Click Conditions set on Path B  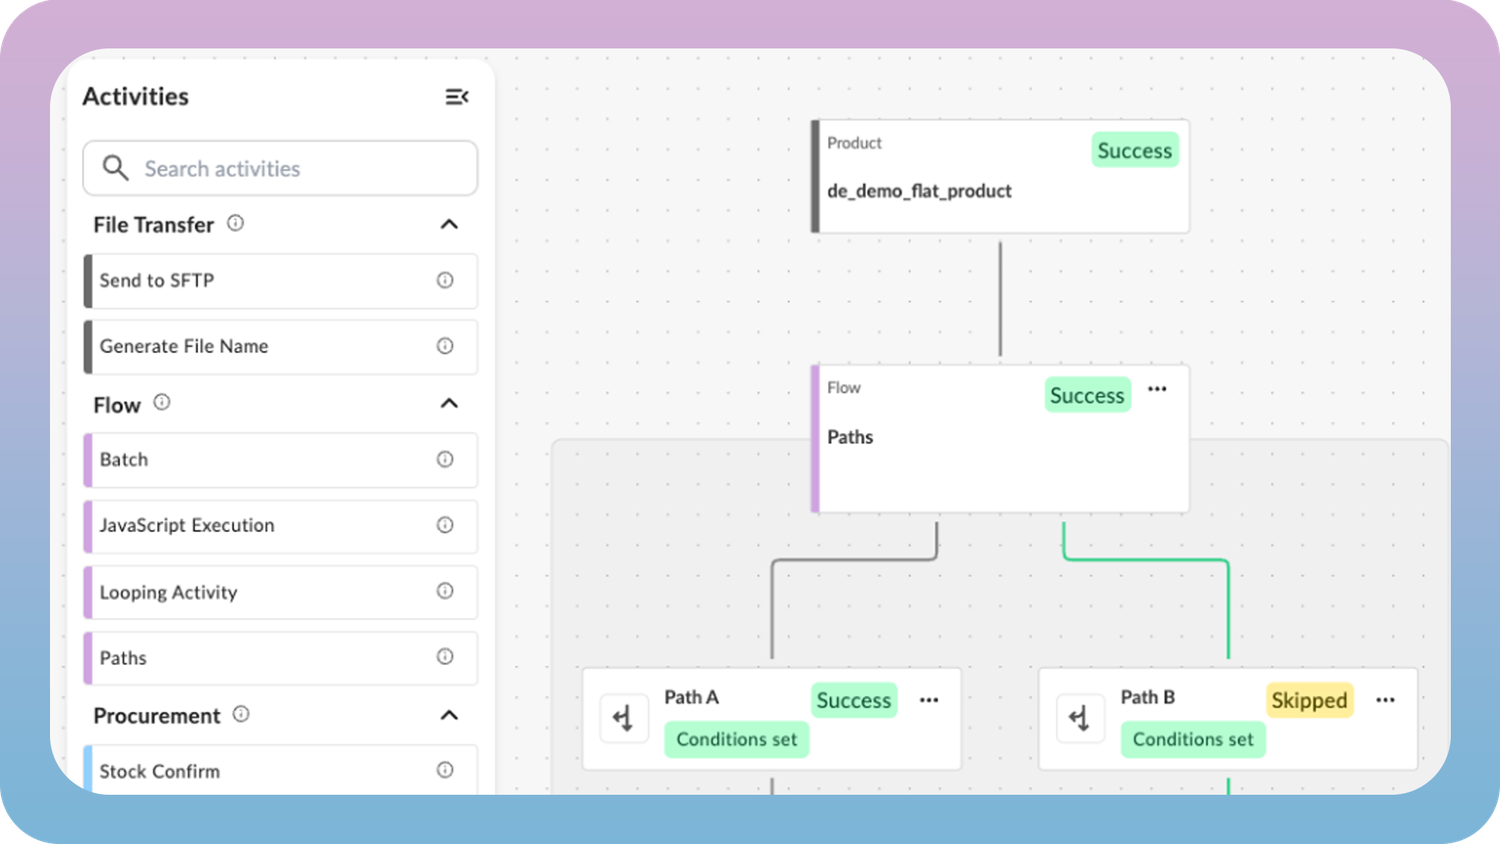tap(1193, 739)
